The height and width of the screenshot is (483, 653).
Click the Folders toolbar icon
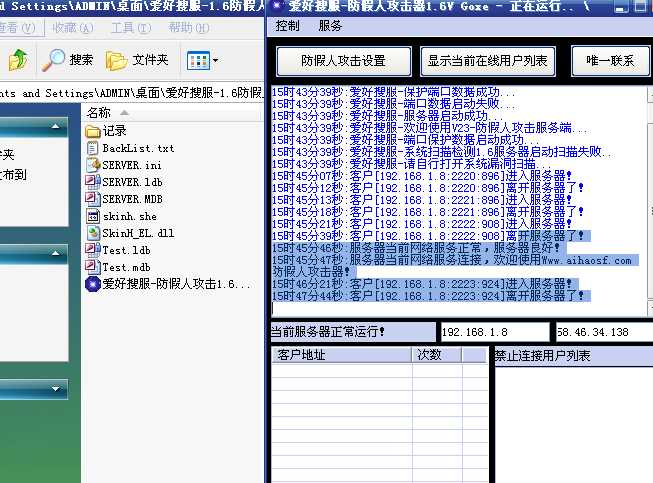click(117, 60)
